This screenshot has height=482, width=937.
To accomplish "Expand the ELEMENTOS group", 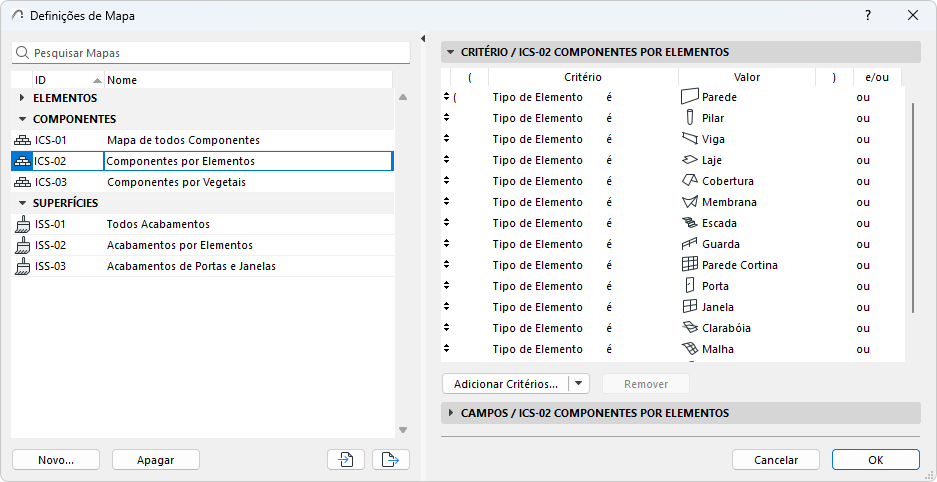I will [22, 98].
